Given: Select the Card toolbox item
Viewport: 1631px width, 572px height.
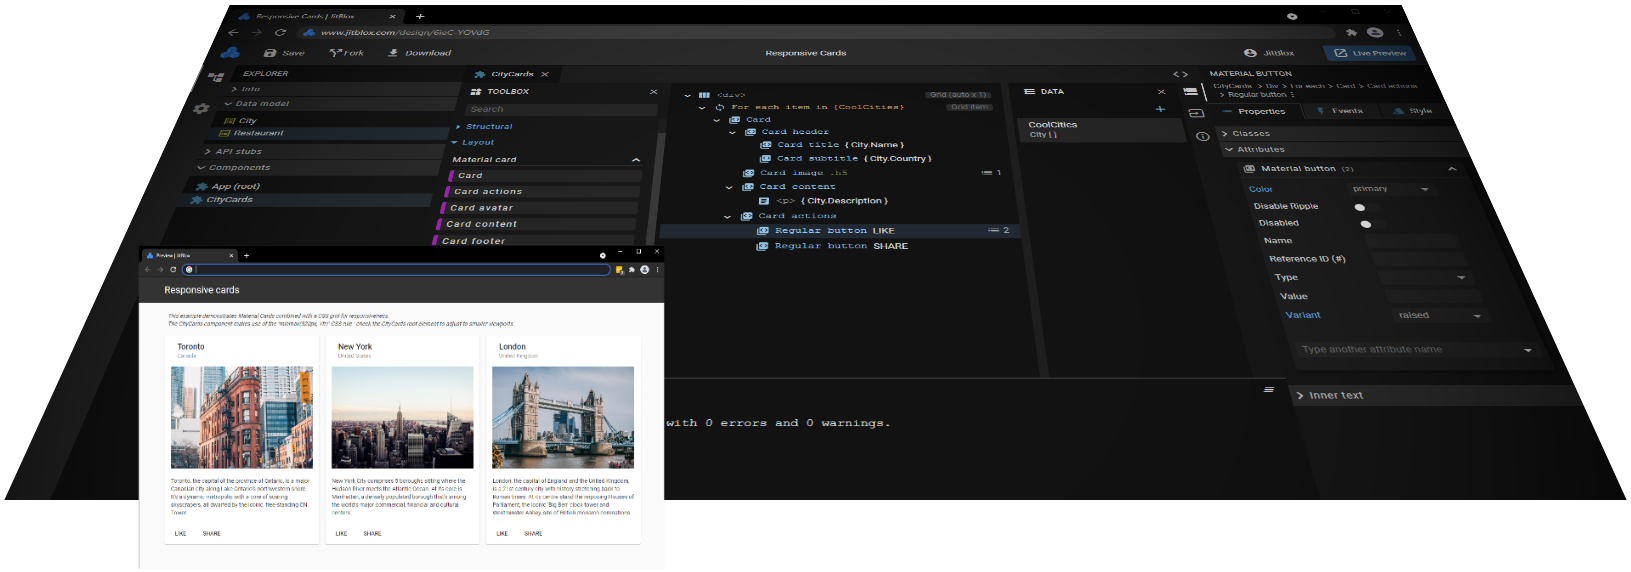Looking at the screenshot, I should 546,176.
